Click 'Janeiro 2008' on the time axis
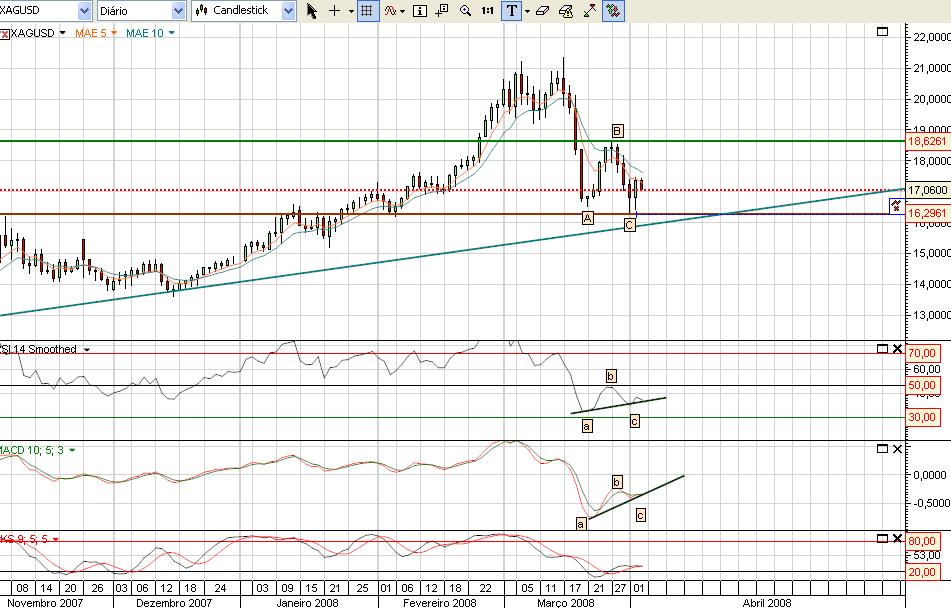 [307, 603]
